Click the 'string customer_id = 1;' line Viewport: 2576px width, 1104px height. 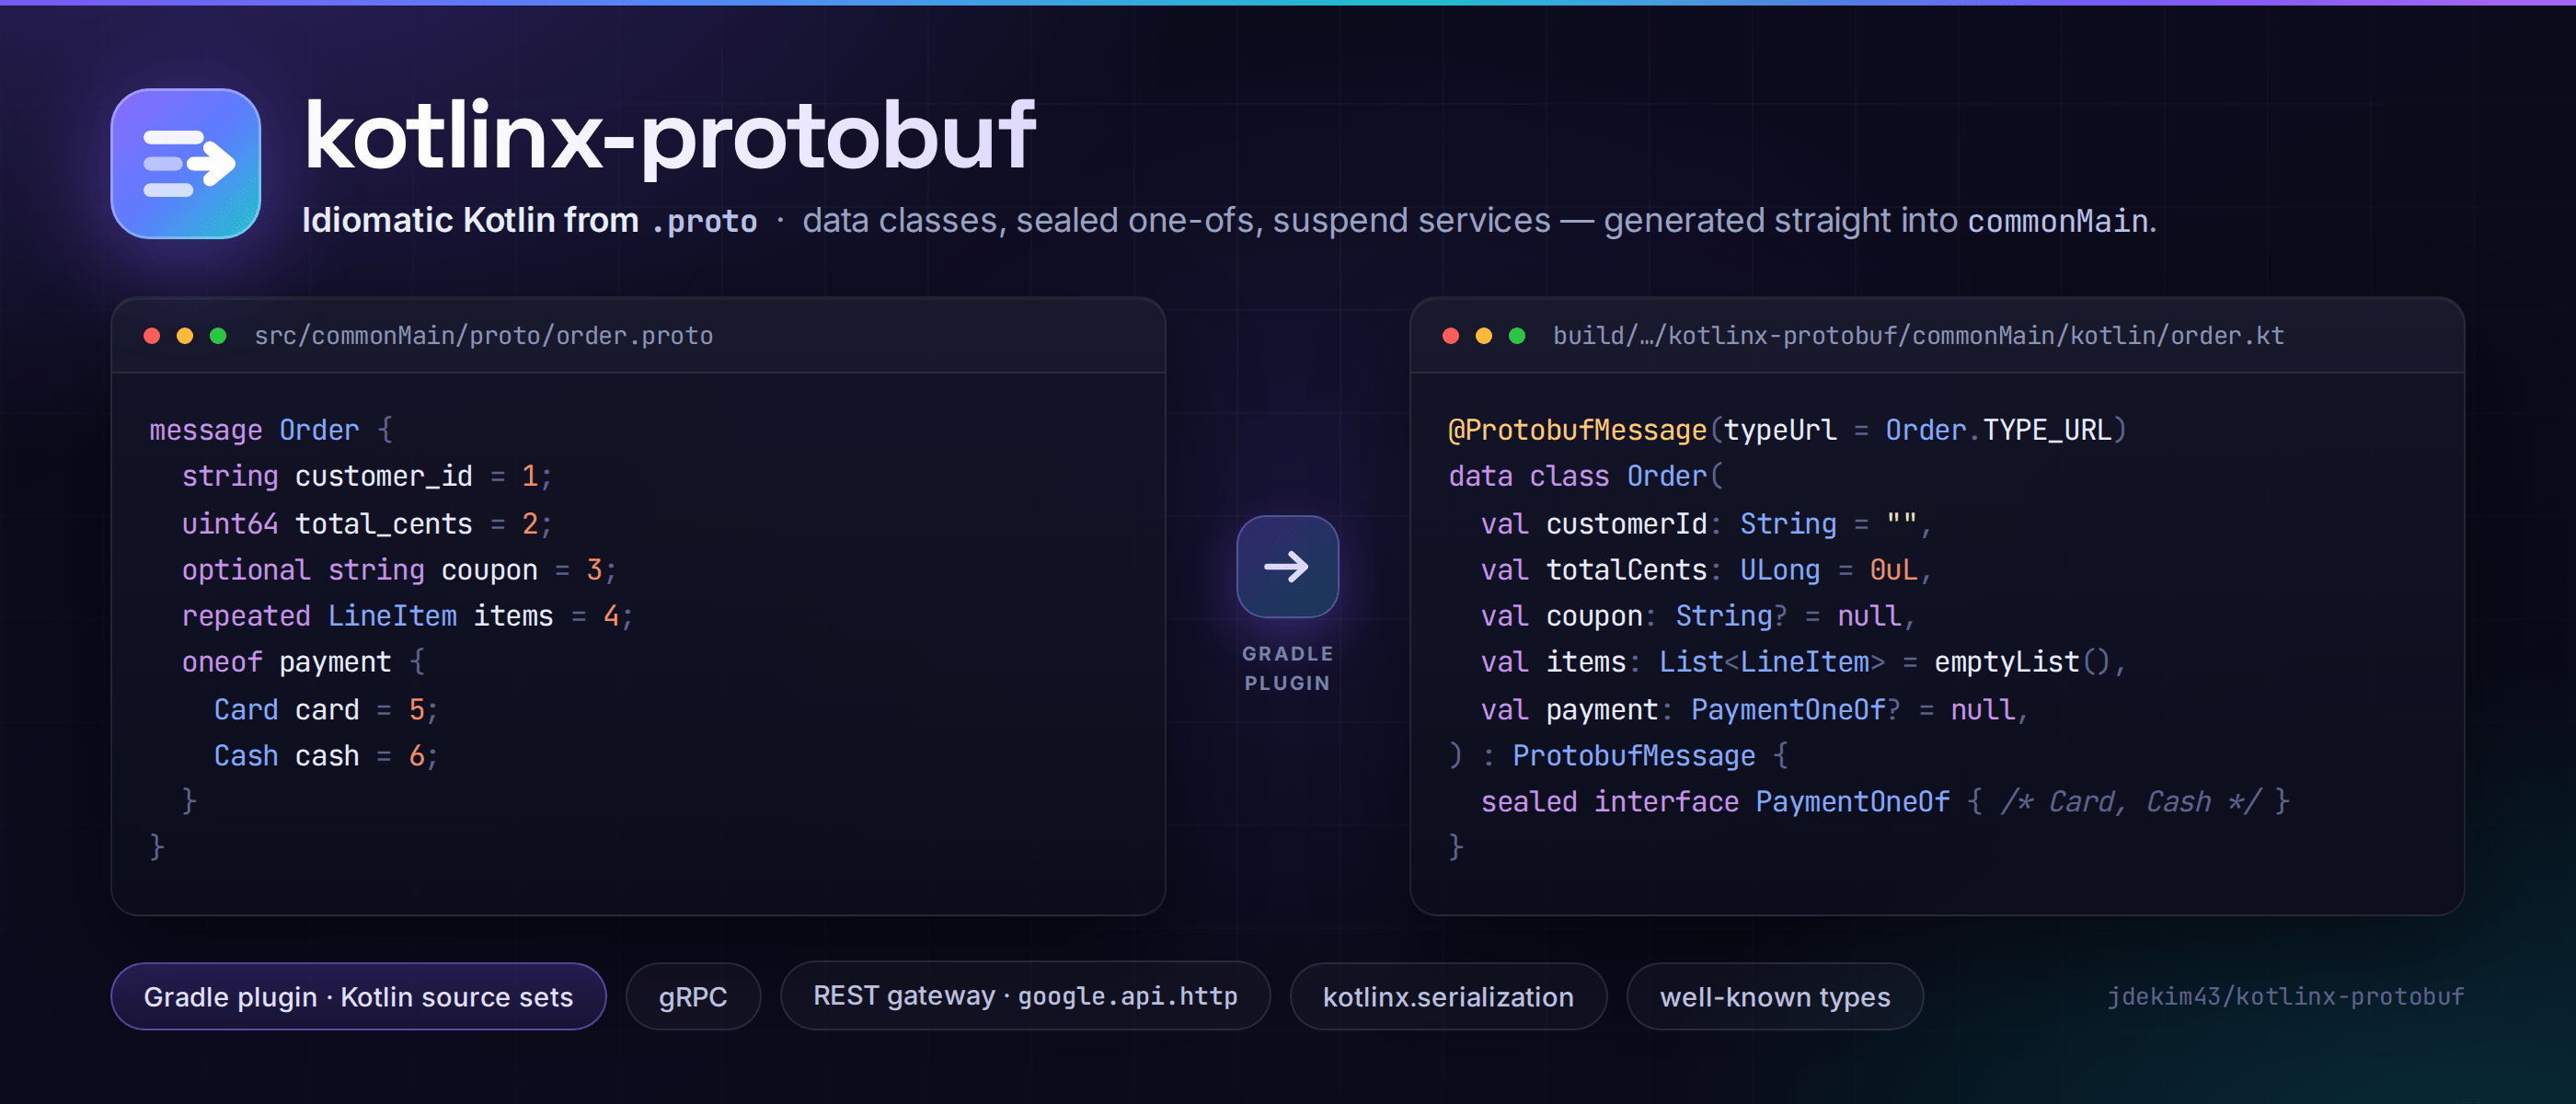coord(366,476)
